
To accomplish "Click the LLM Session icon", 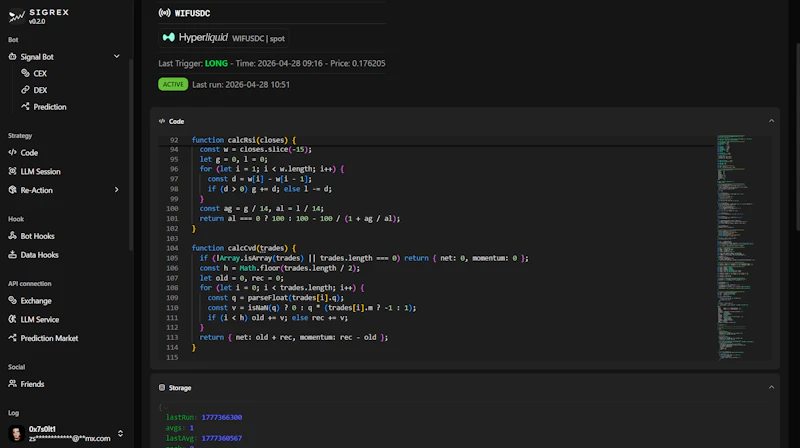I will click(x=12, y=171).
